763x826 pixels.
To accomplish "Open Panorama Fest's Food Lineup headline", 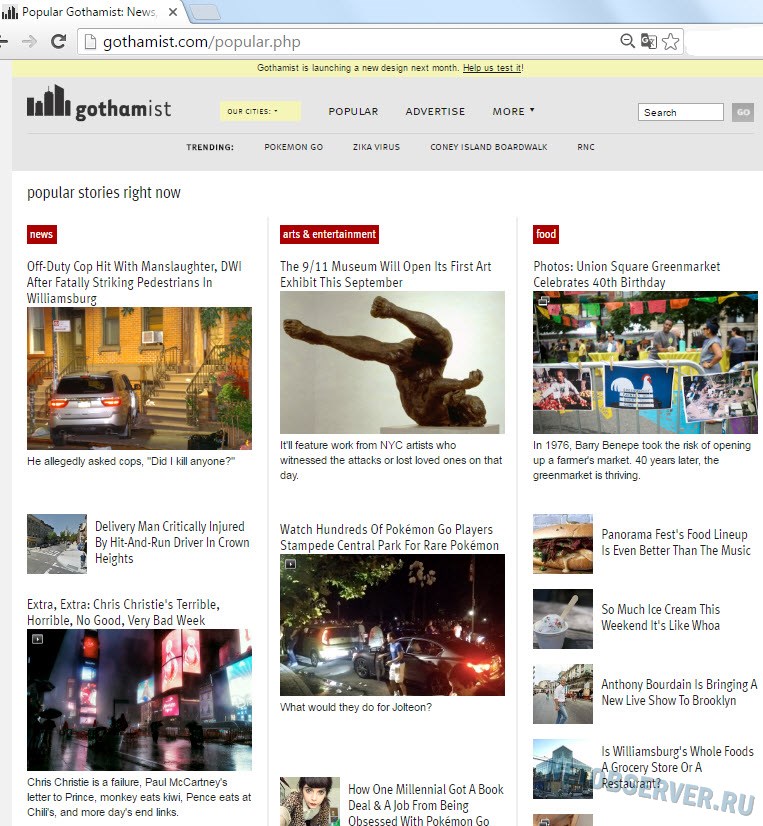I will pos(676,542).
